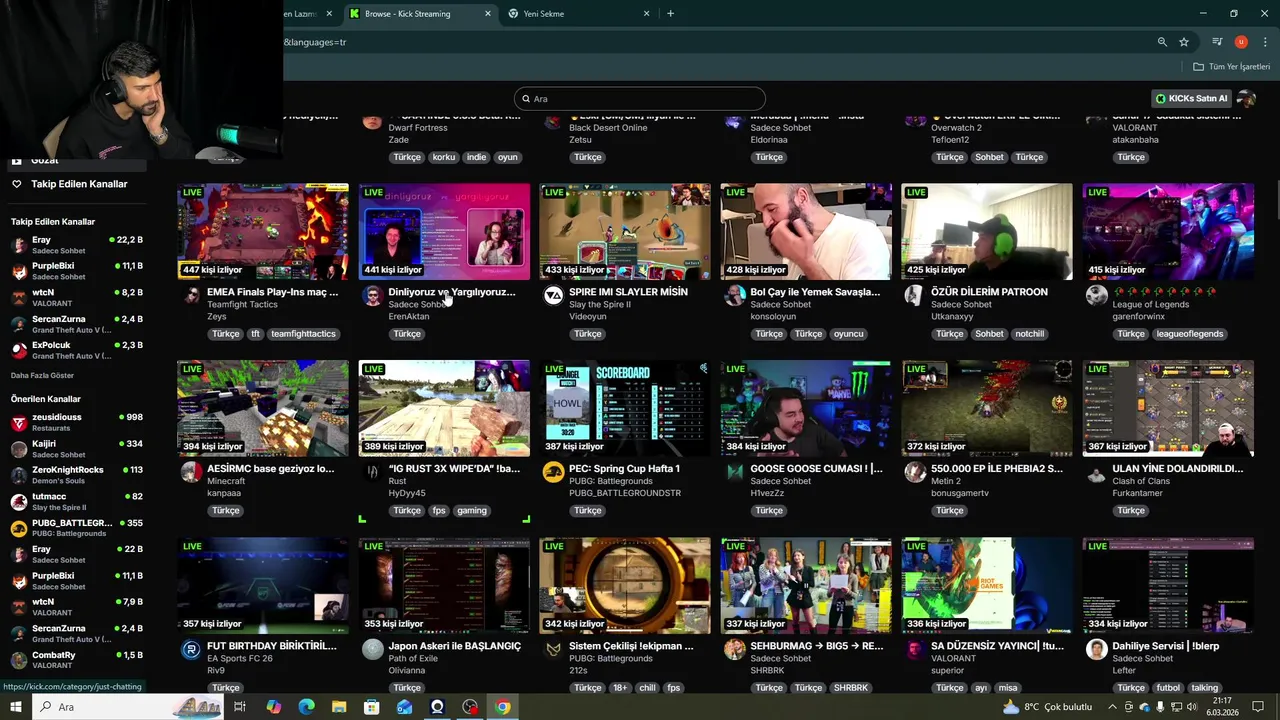The width and height of the screenshot is (1280, 720).
Task: Click SHRBRK channel avatar
Action: point(735,650)
